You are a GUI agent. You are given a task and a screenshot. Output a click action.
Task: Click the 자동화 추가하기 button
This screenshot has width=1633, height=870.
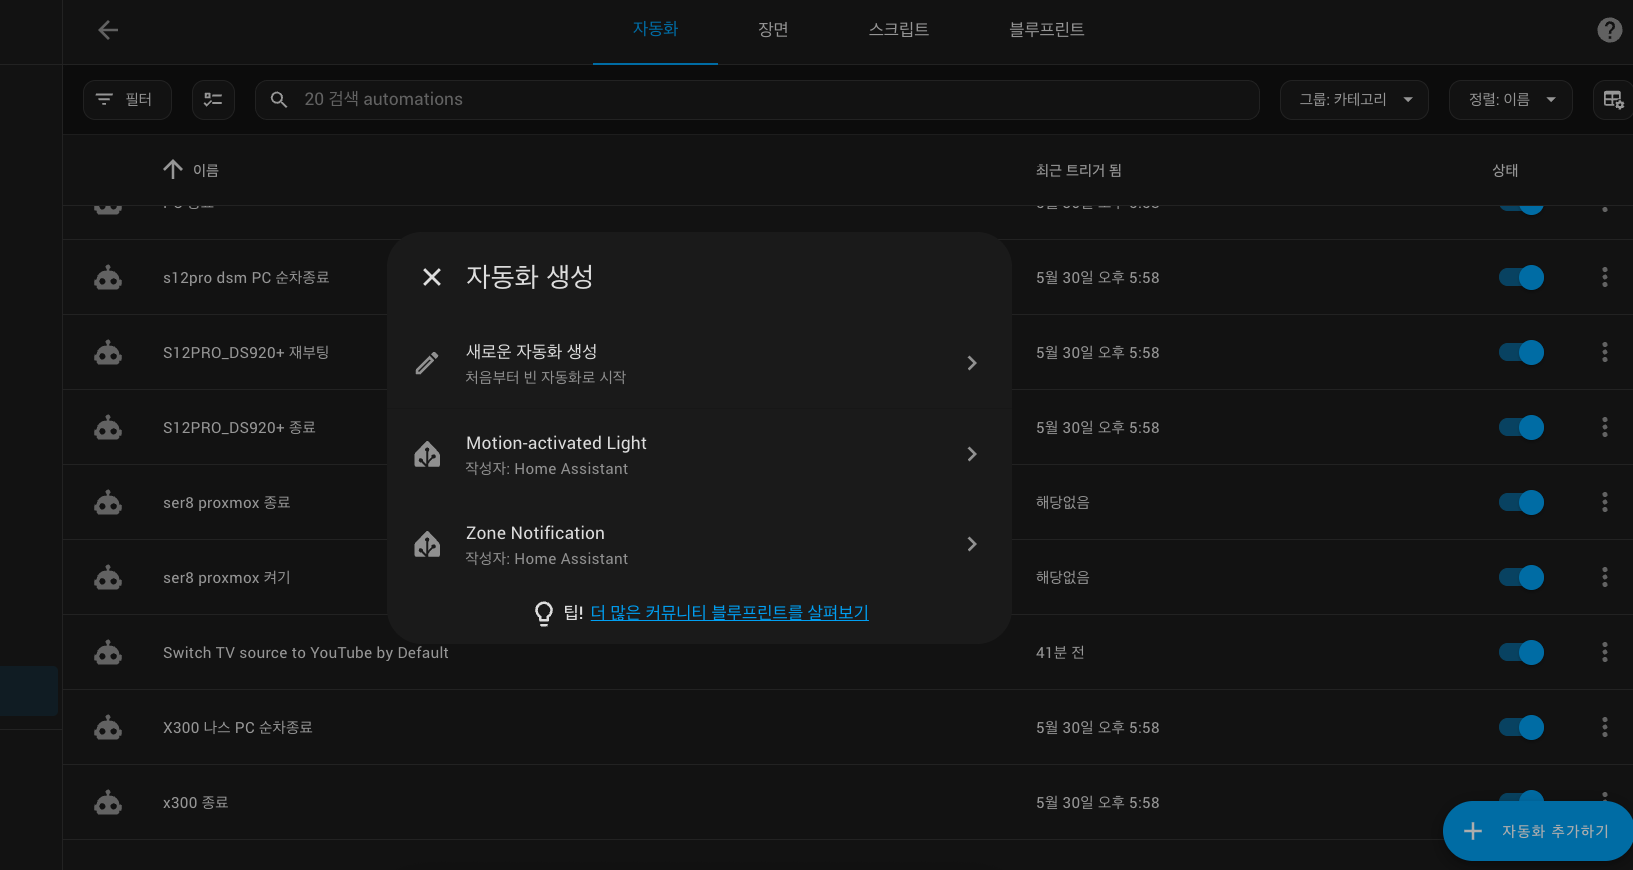pyautogui.click(x=1538, y=831)
